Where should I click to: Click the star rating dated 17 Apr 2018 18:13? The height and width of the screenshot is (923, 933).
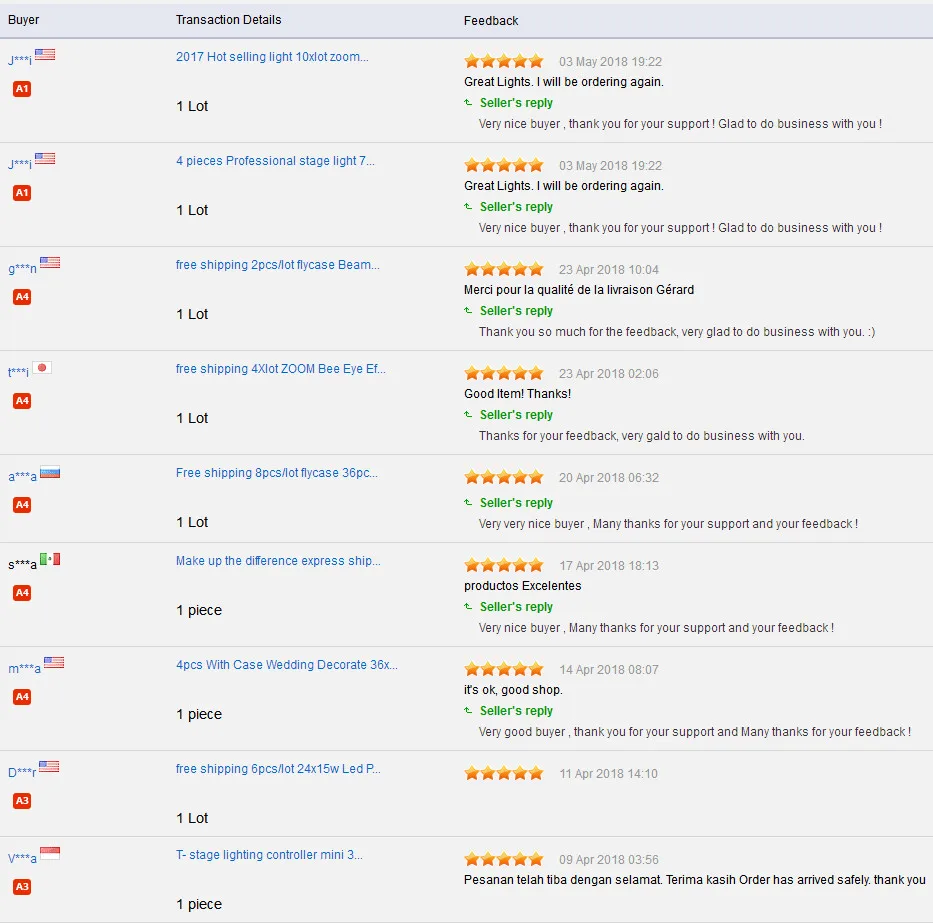click(x=504, y=565)
